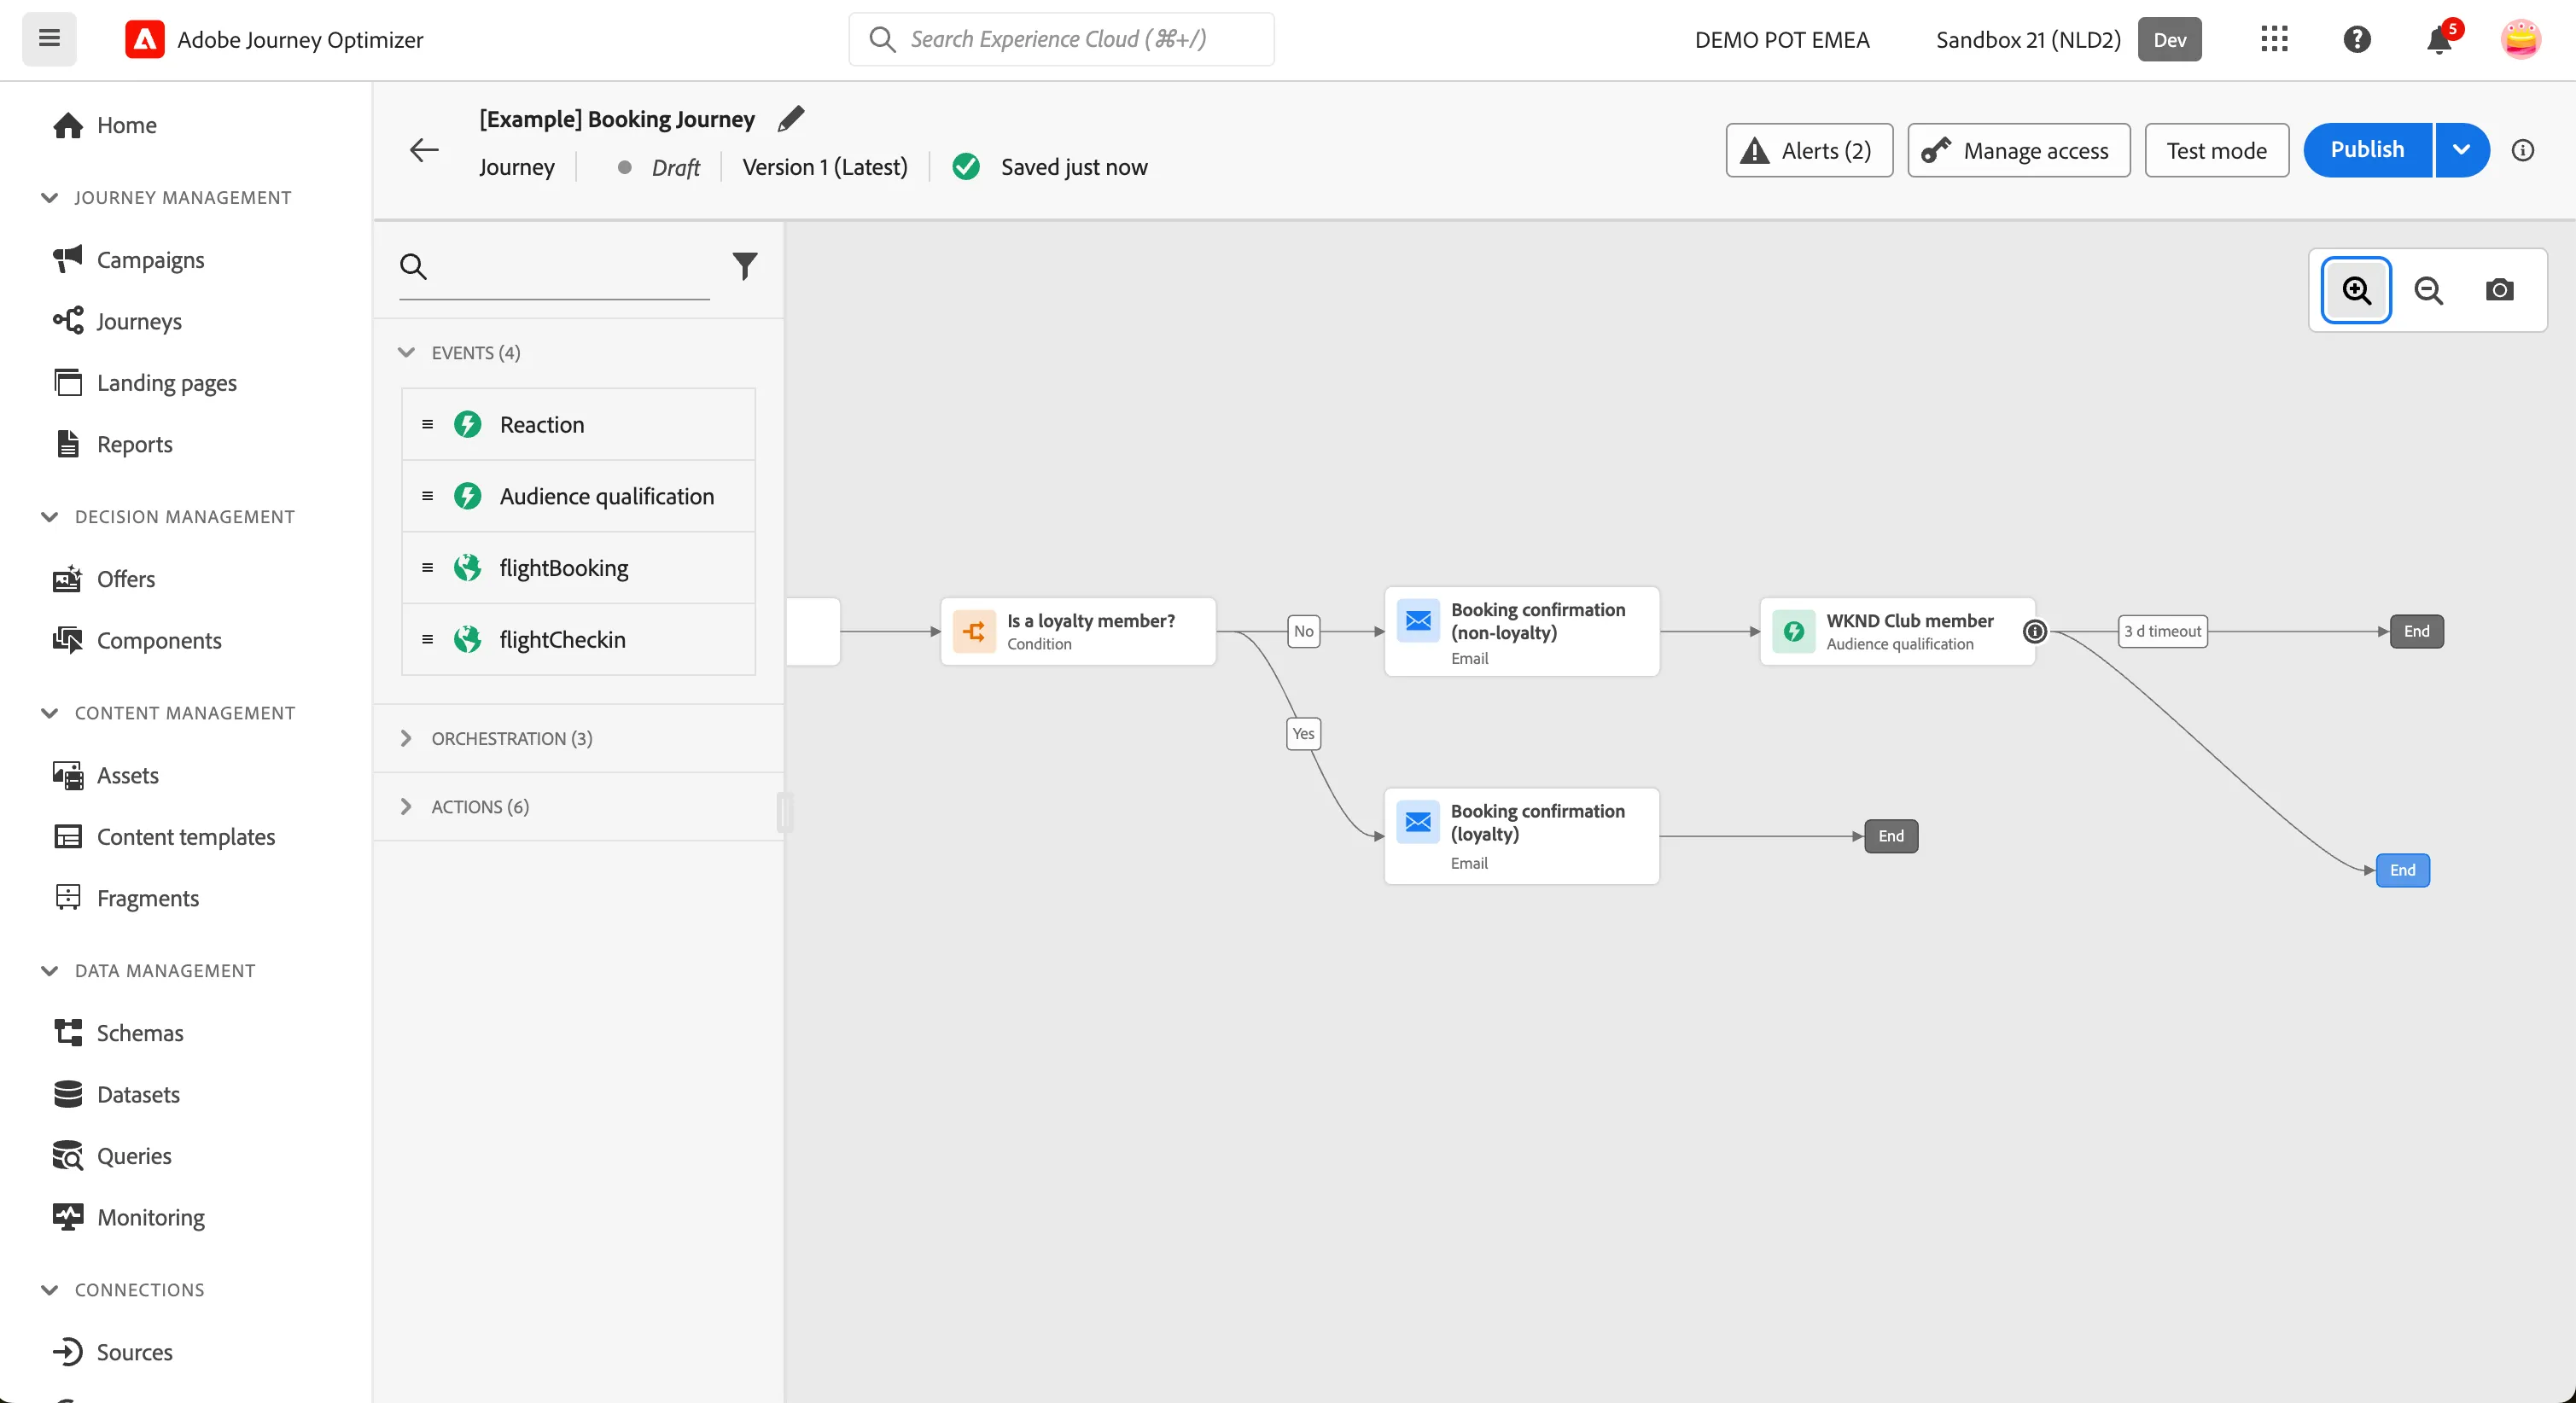Select the Is a loyalty member condition node
This screenshot has width=2576, height=1403.
coord(1078,631)
